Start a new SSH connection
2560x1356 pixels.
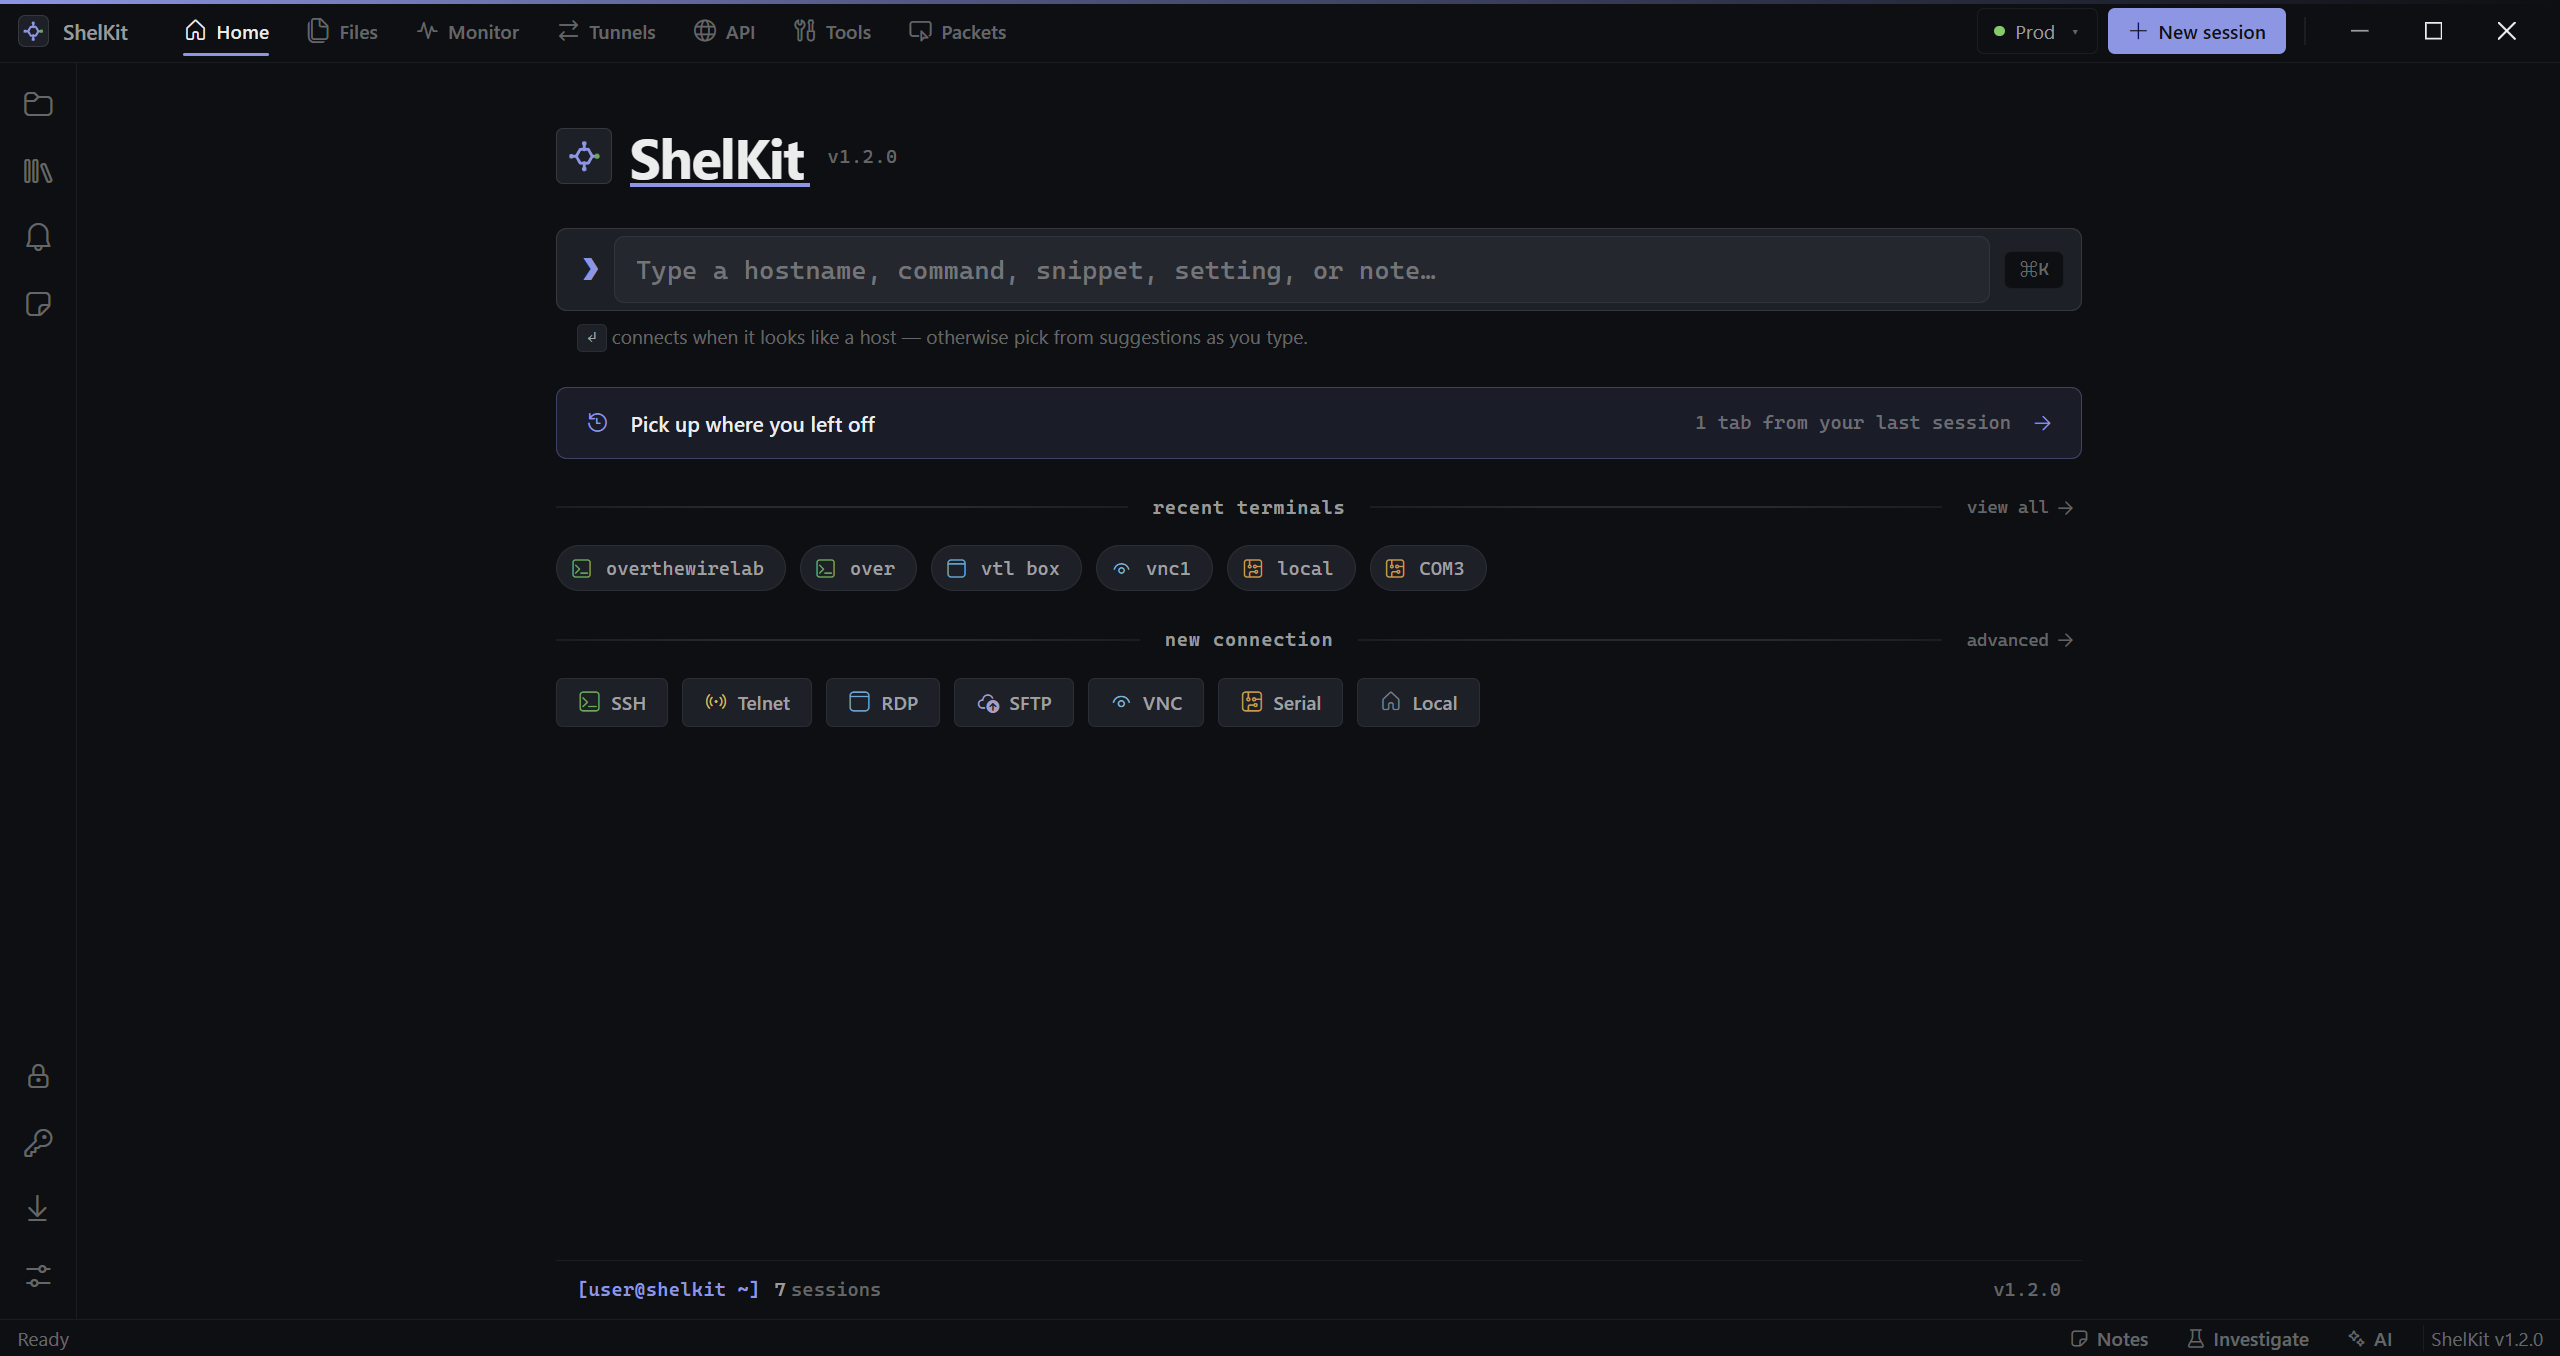(611, 702)
